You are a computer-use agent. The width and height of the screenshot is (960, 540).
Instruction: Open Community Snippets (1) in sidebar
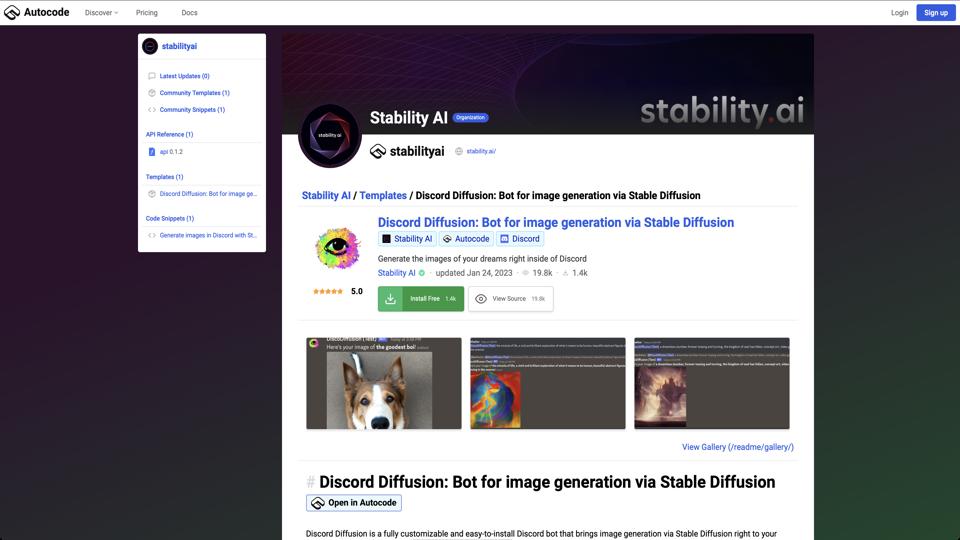pos(192,110)
